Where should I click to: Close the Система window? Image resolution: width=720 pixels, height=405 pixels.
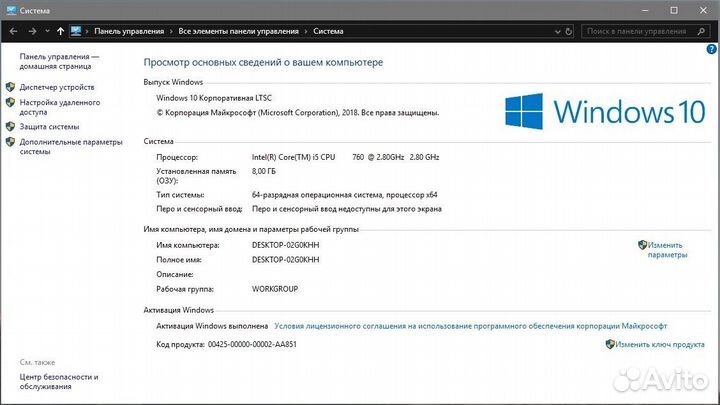703,10
